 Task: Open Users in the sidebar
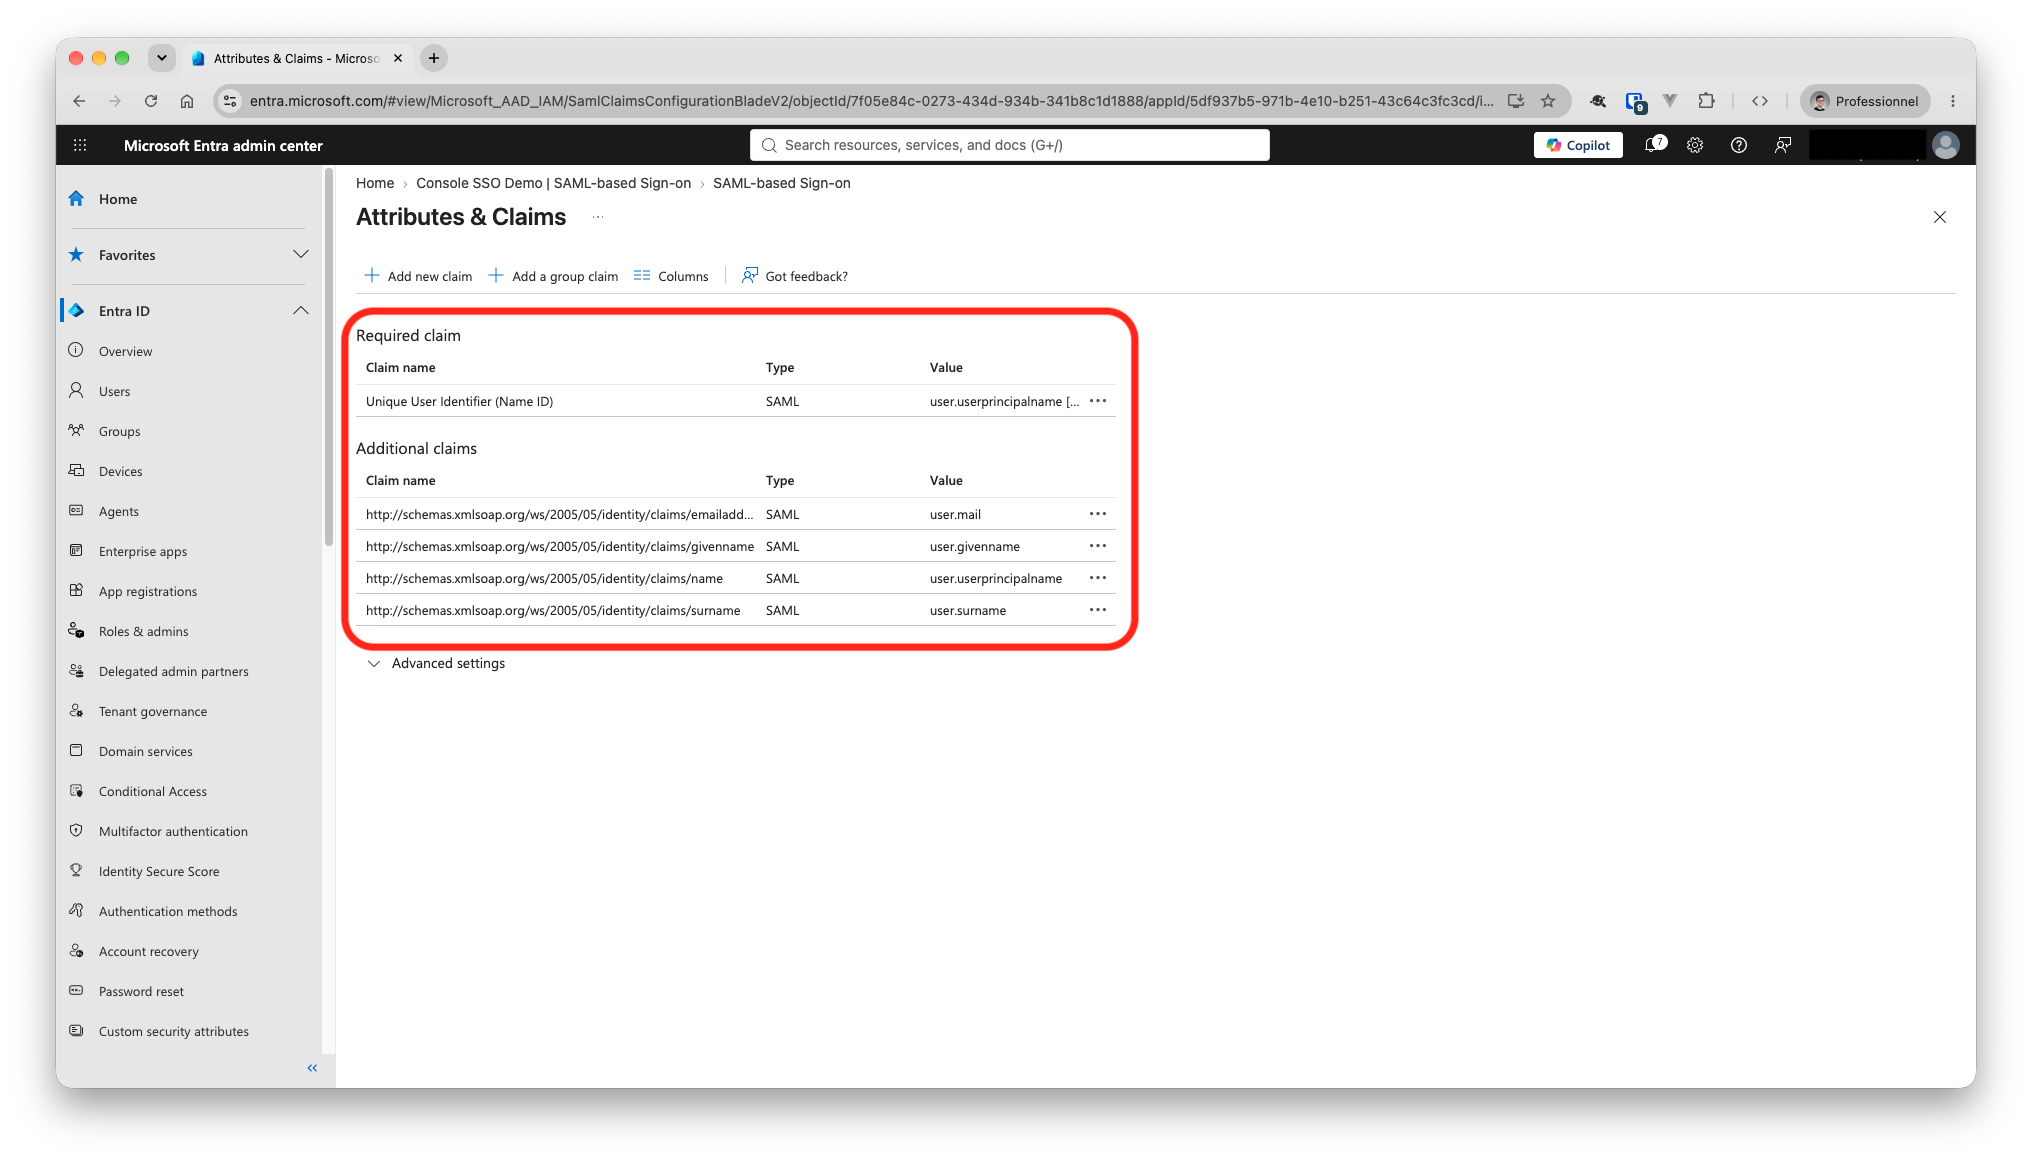pyautogui.click(x=114, y=391)
